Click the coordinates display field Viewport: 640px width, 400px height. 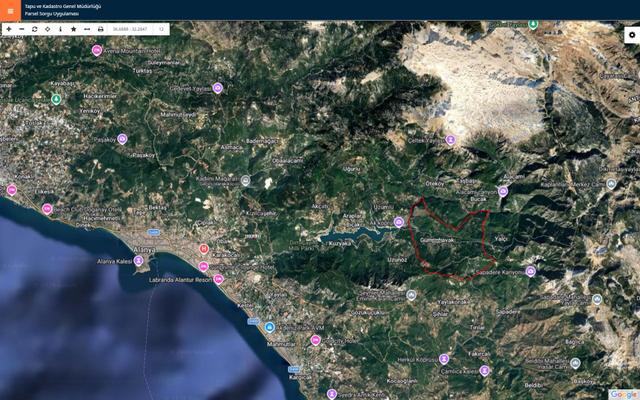(x=130, y=29)
